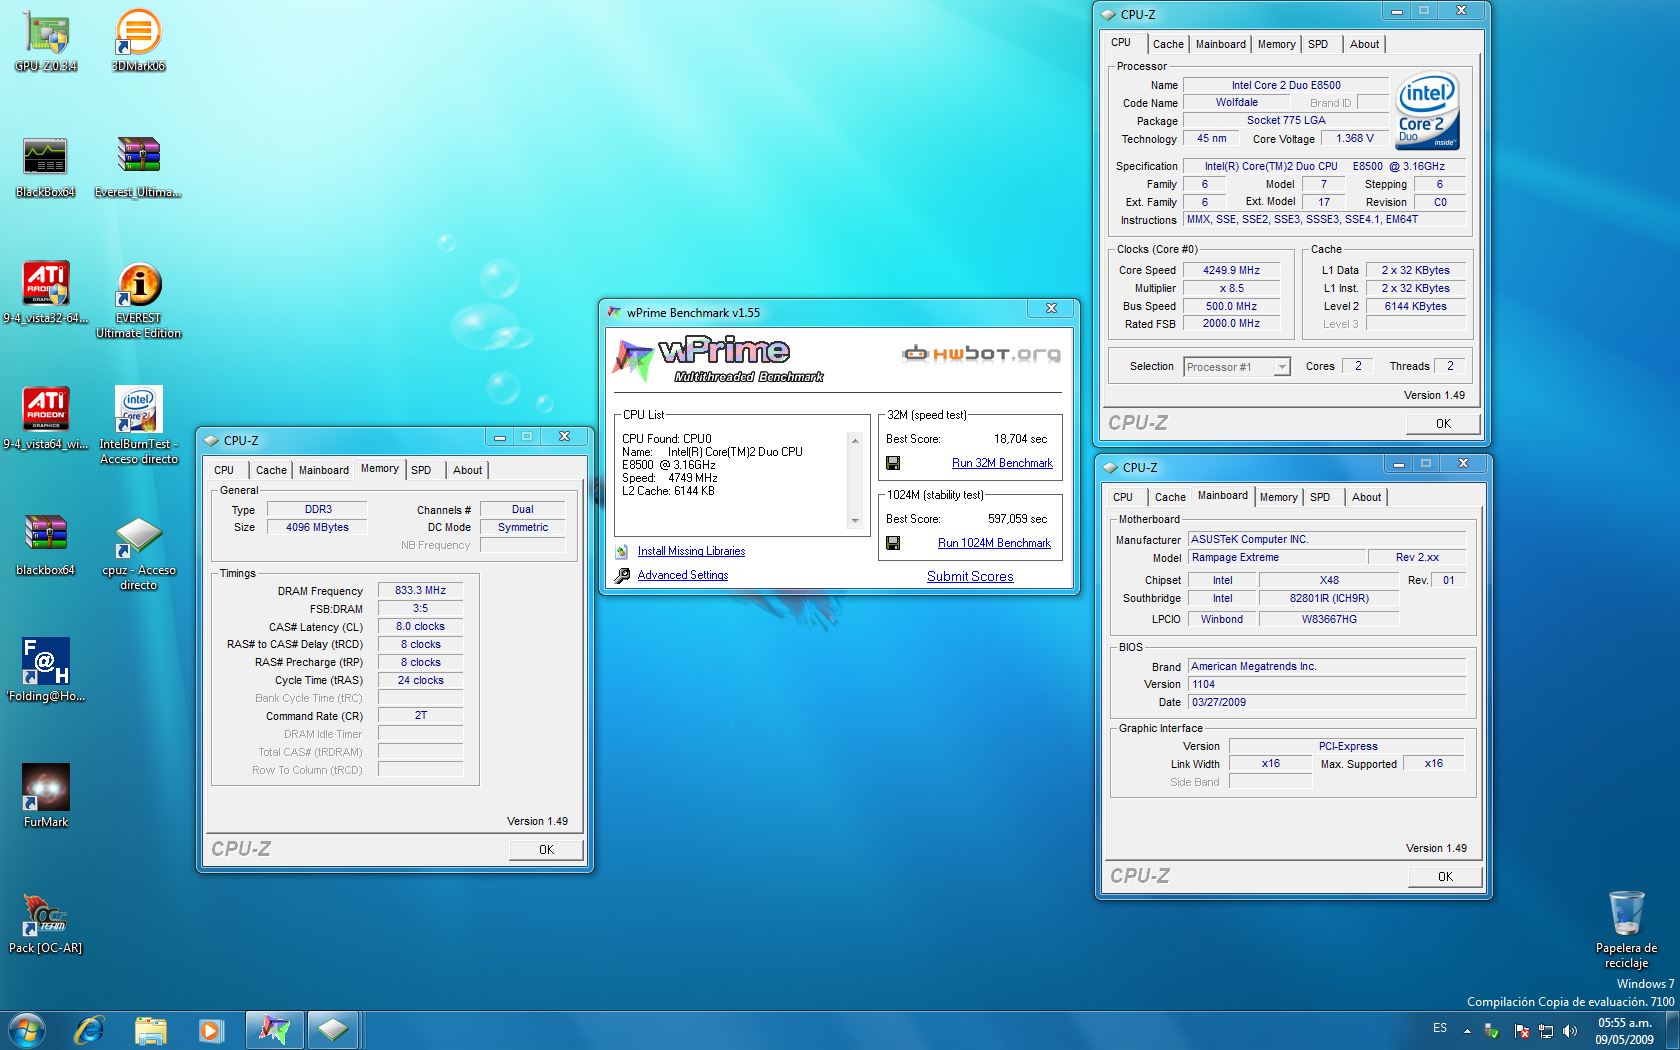The height and width of the screenshot is (1050, 1680).
Task: Click the volume speaker tray icon
Action: pyautogui.click(x=1570, y=1030)
